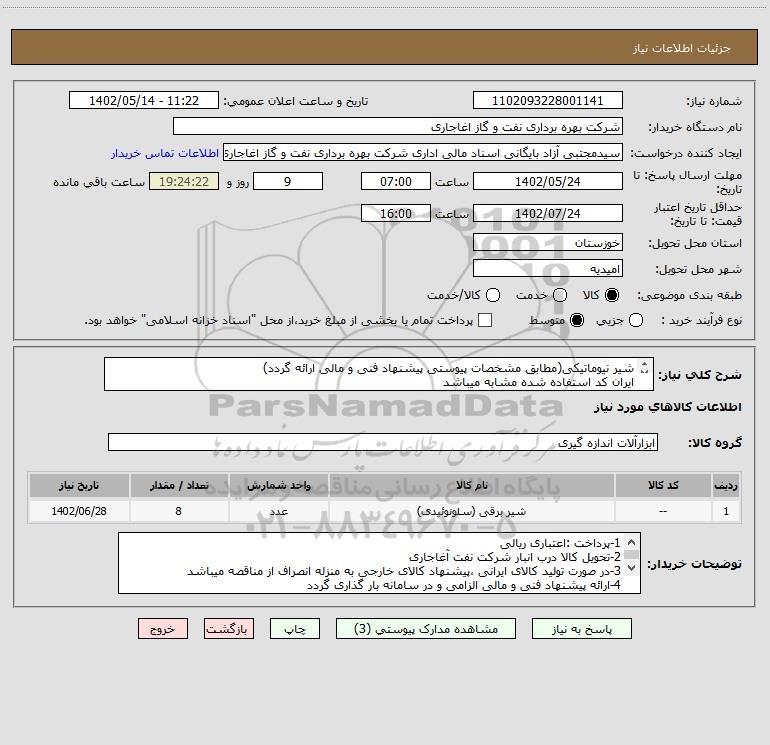The image size is (770, 745).
Task: Select the 'متوسط' purchase type radio
Action: (x=577, y=320)
